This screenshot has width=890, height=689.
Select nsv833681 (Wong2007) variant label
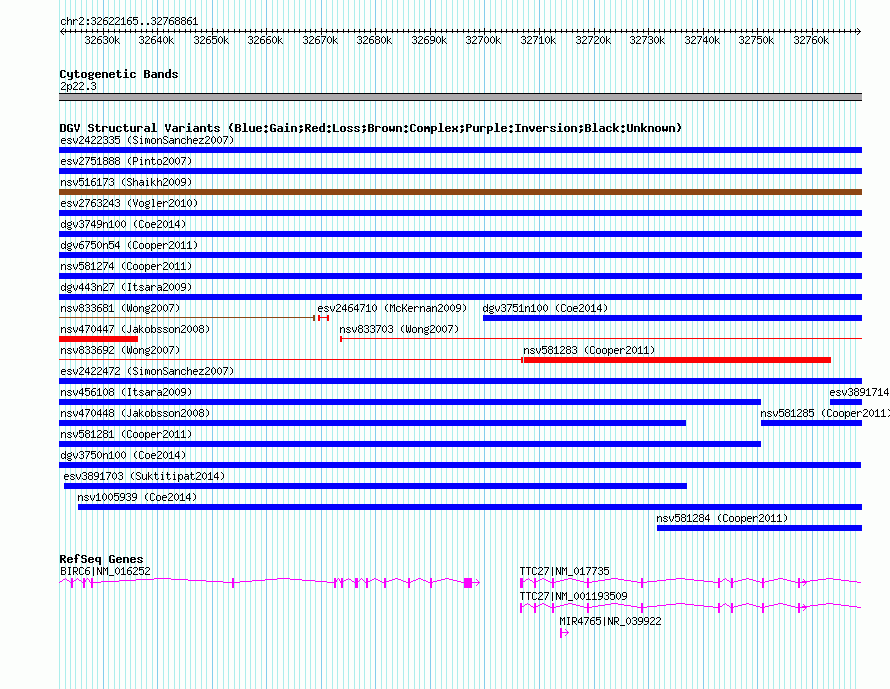[x=120, y=308]
